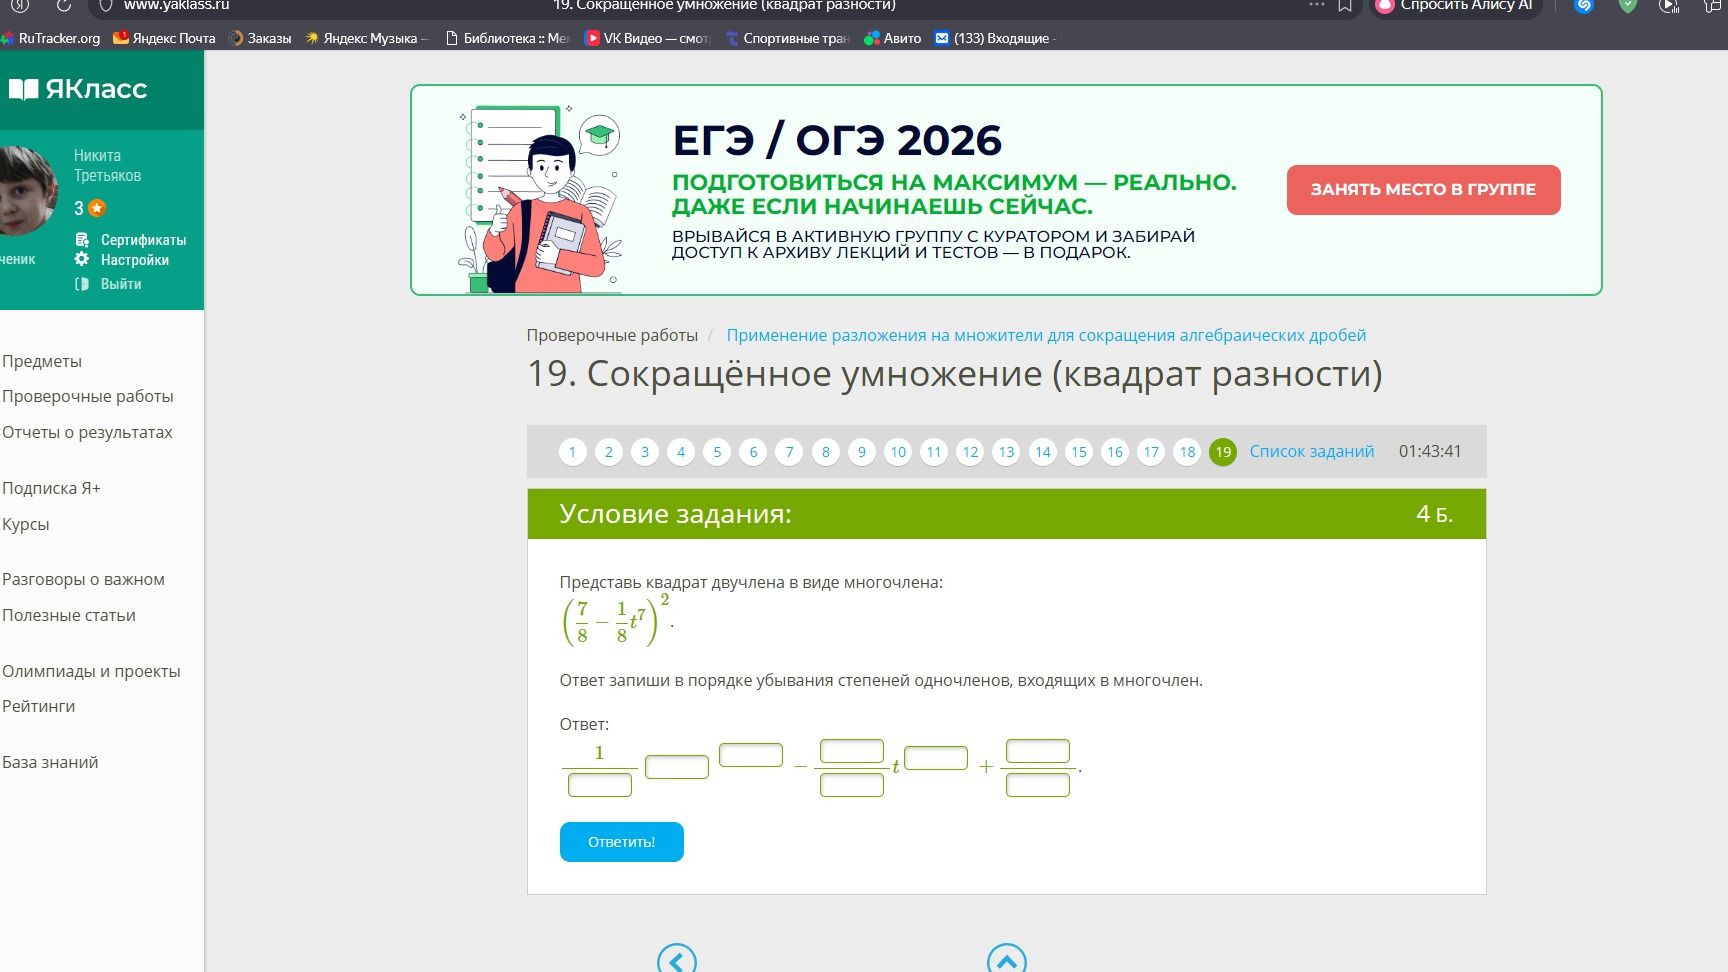Go to task number 4

click(x=681, y=452)
